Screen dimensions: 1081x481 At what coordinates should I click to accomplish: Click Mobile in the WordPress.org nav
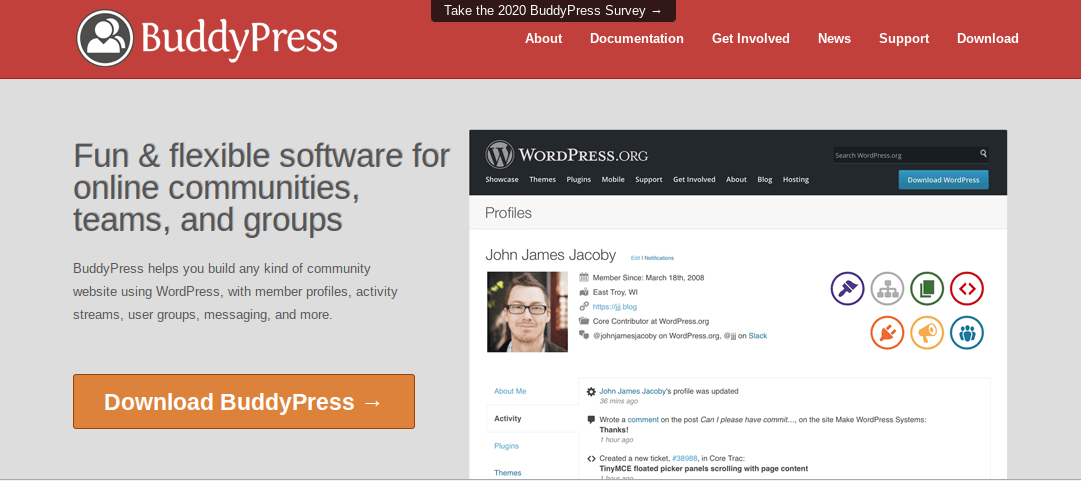coord(613,179)
